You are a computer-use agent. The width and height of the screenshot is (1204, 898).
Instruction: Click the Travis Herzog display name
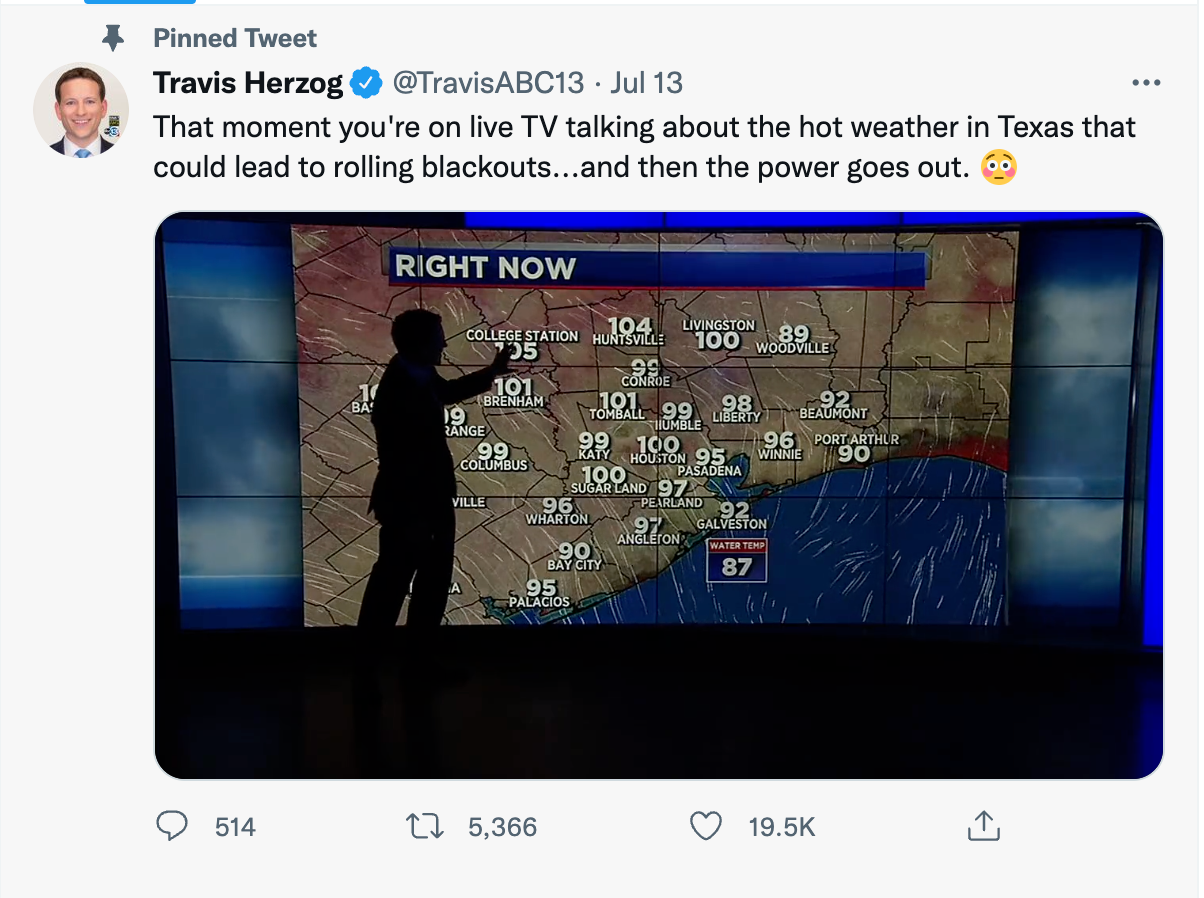click(x=248, y=83)
